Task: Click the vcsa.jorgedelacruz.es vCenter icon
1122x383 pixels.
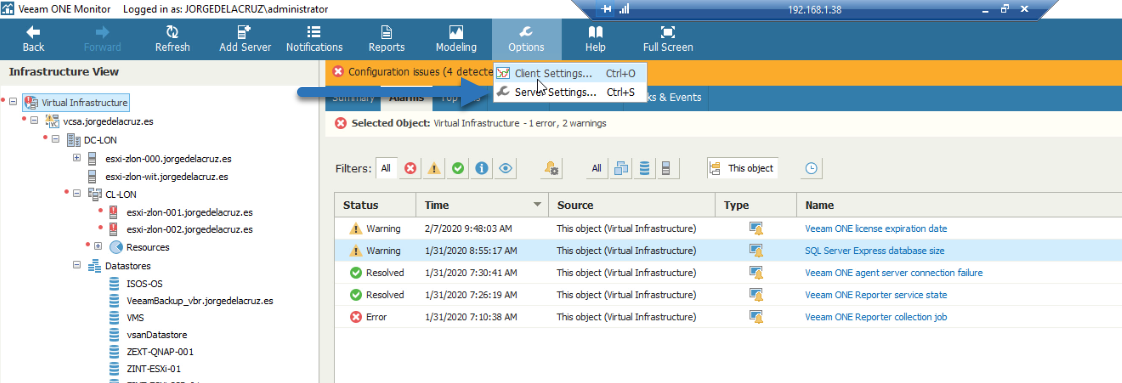Action: [52, 121]
